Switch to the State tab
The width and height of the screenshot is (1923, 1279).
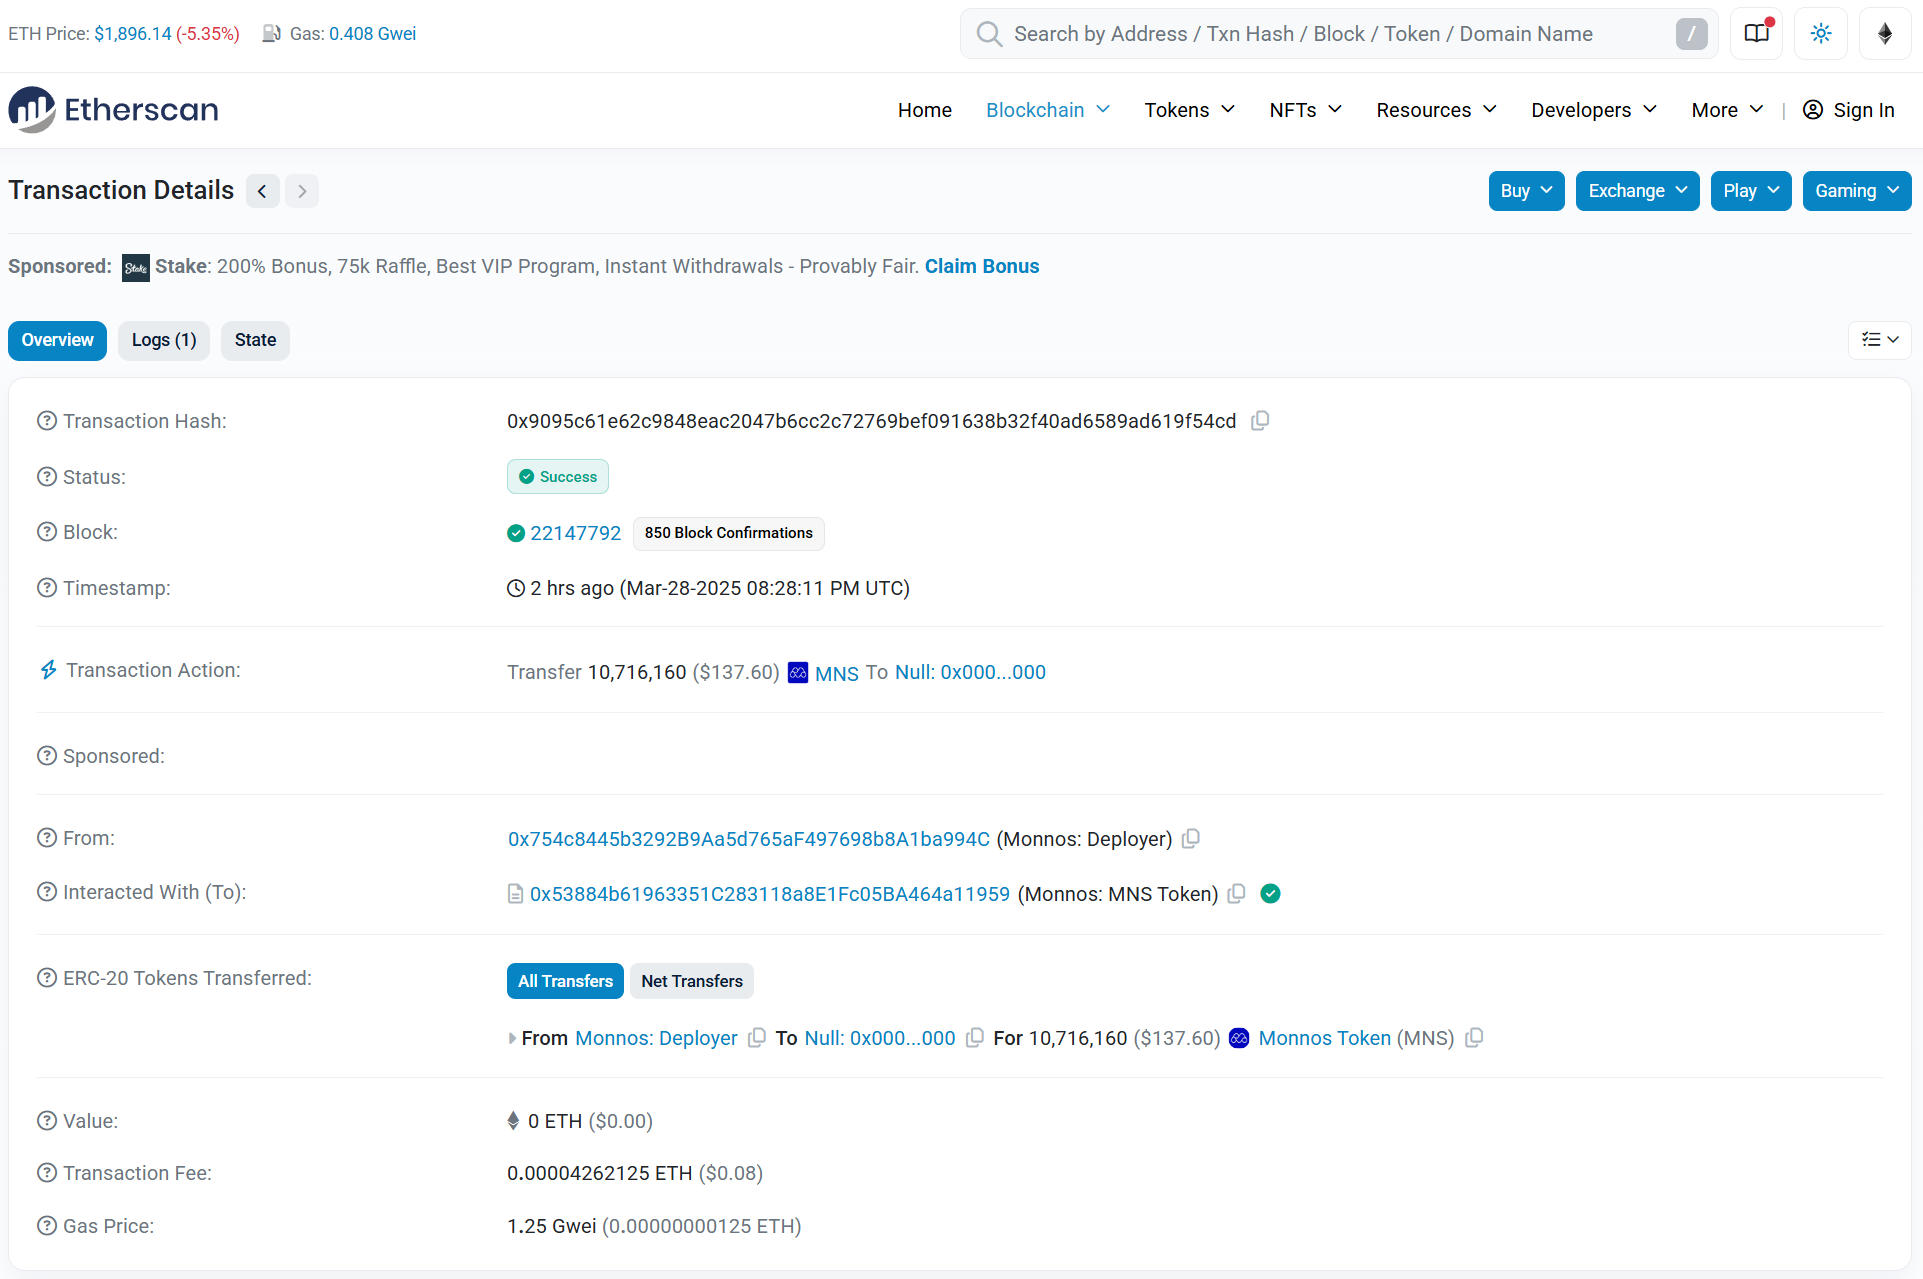[x=255, y=341]
